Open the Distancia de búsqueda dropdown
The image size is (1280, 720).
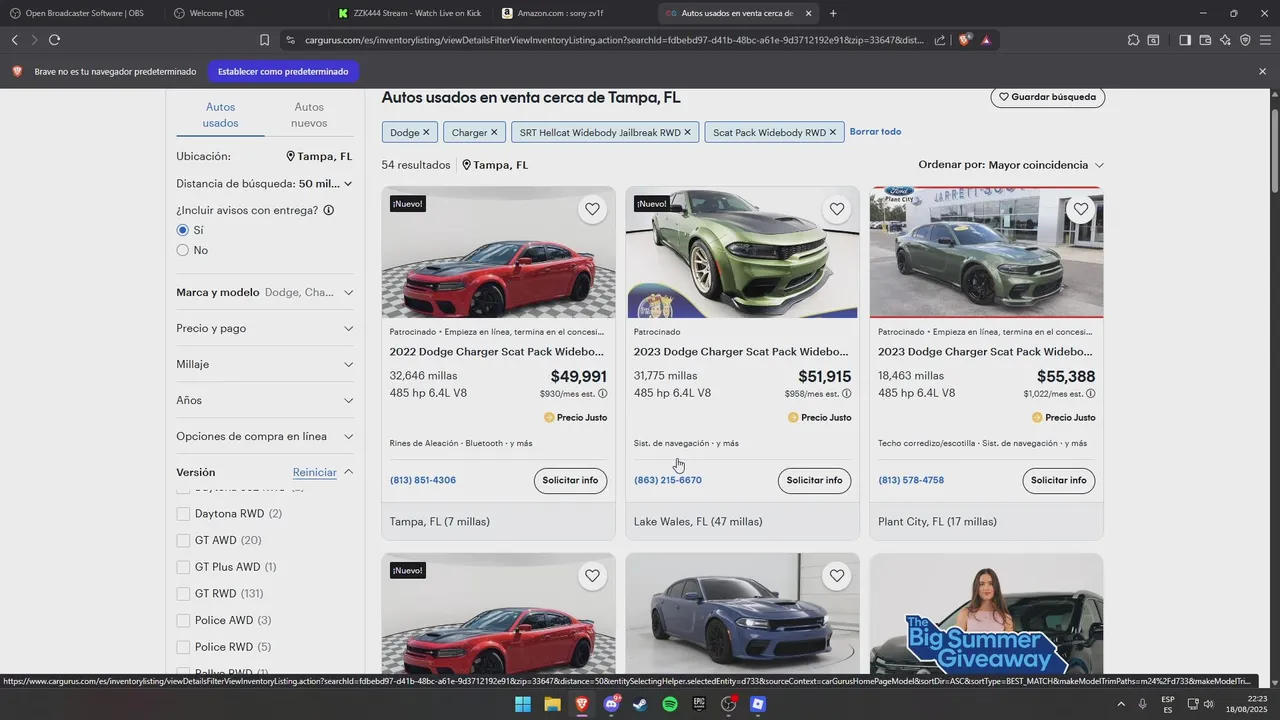click(x=265, y=184)
